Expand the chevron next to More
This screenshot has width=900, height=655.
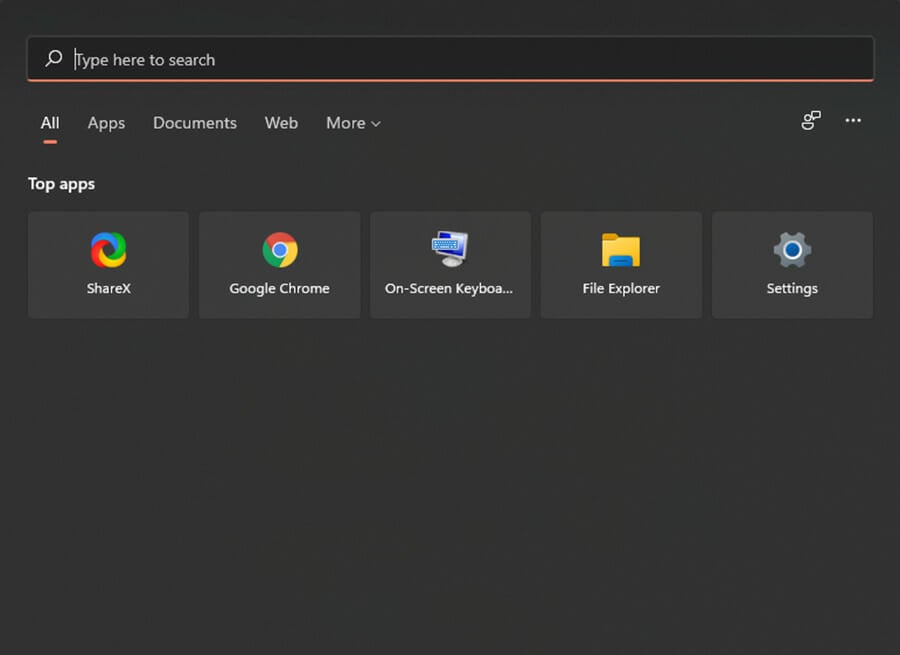(x=376, y=124)
